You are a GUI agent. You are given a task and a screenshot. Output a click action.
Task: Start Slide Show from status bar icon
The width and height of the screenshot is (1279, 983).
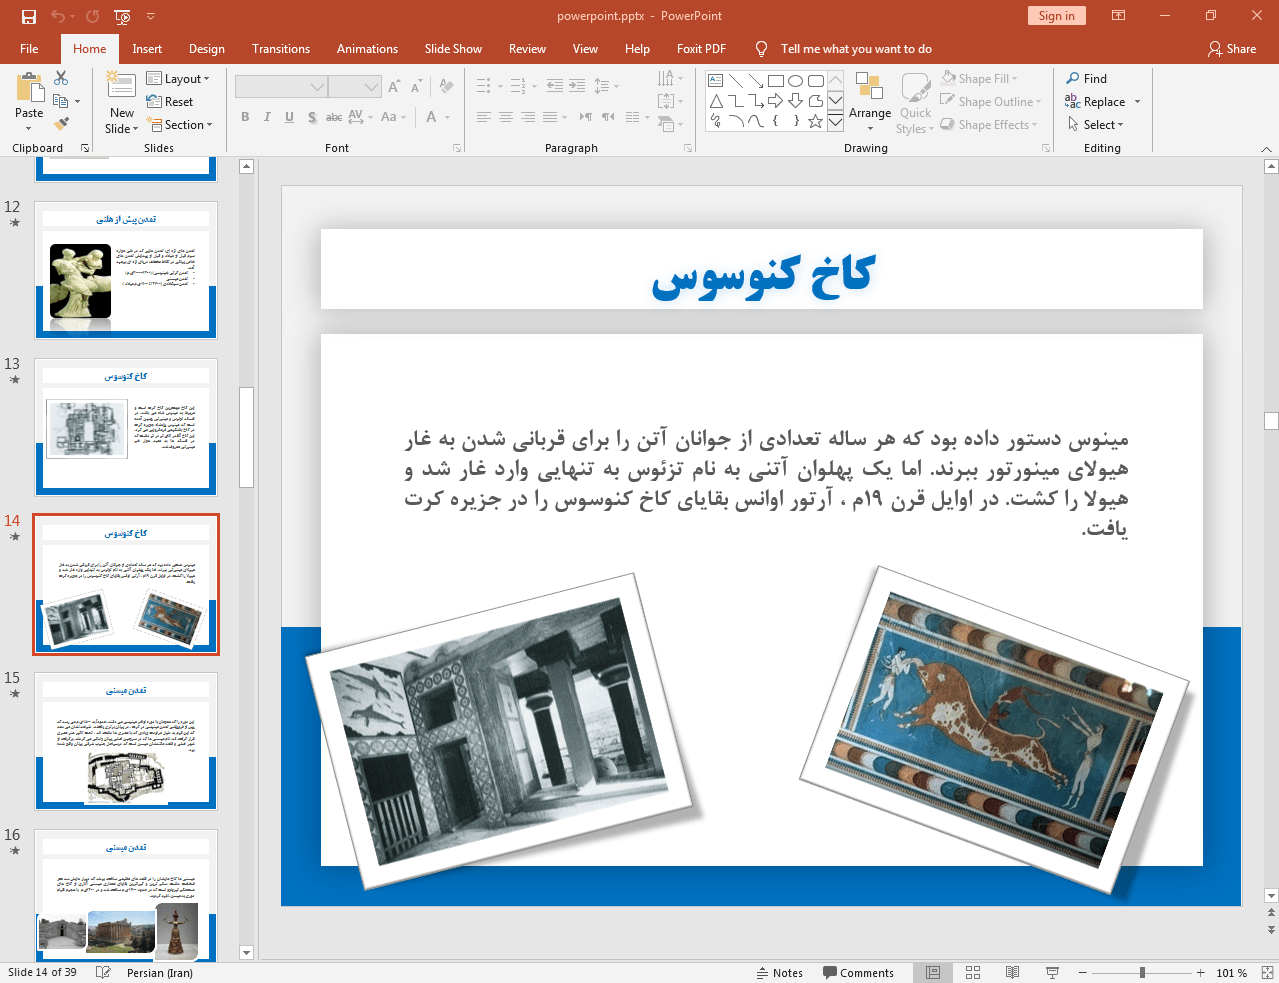pos(1052,973)
